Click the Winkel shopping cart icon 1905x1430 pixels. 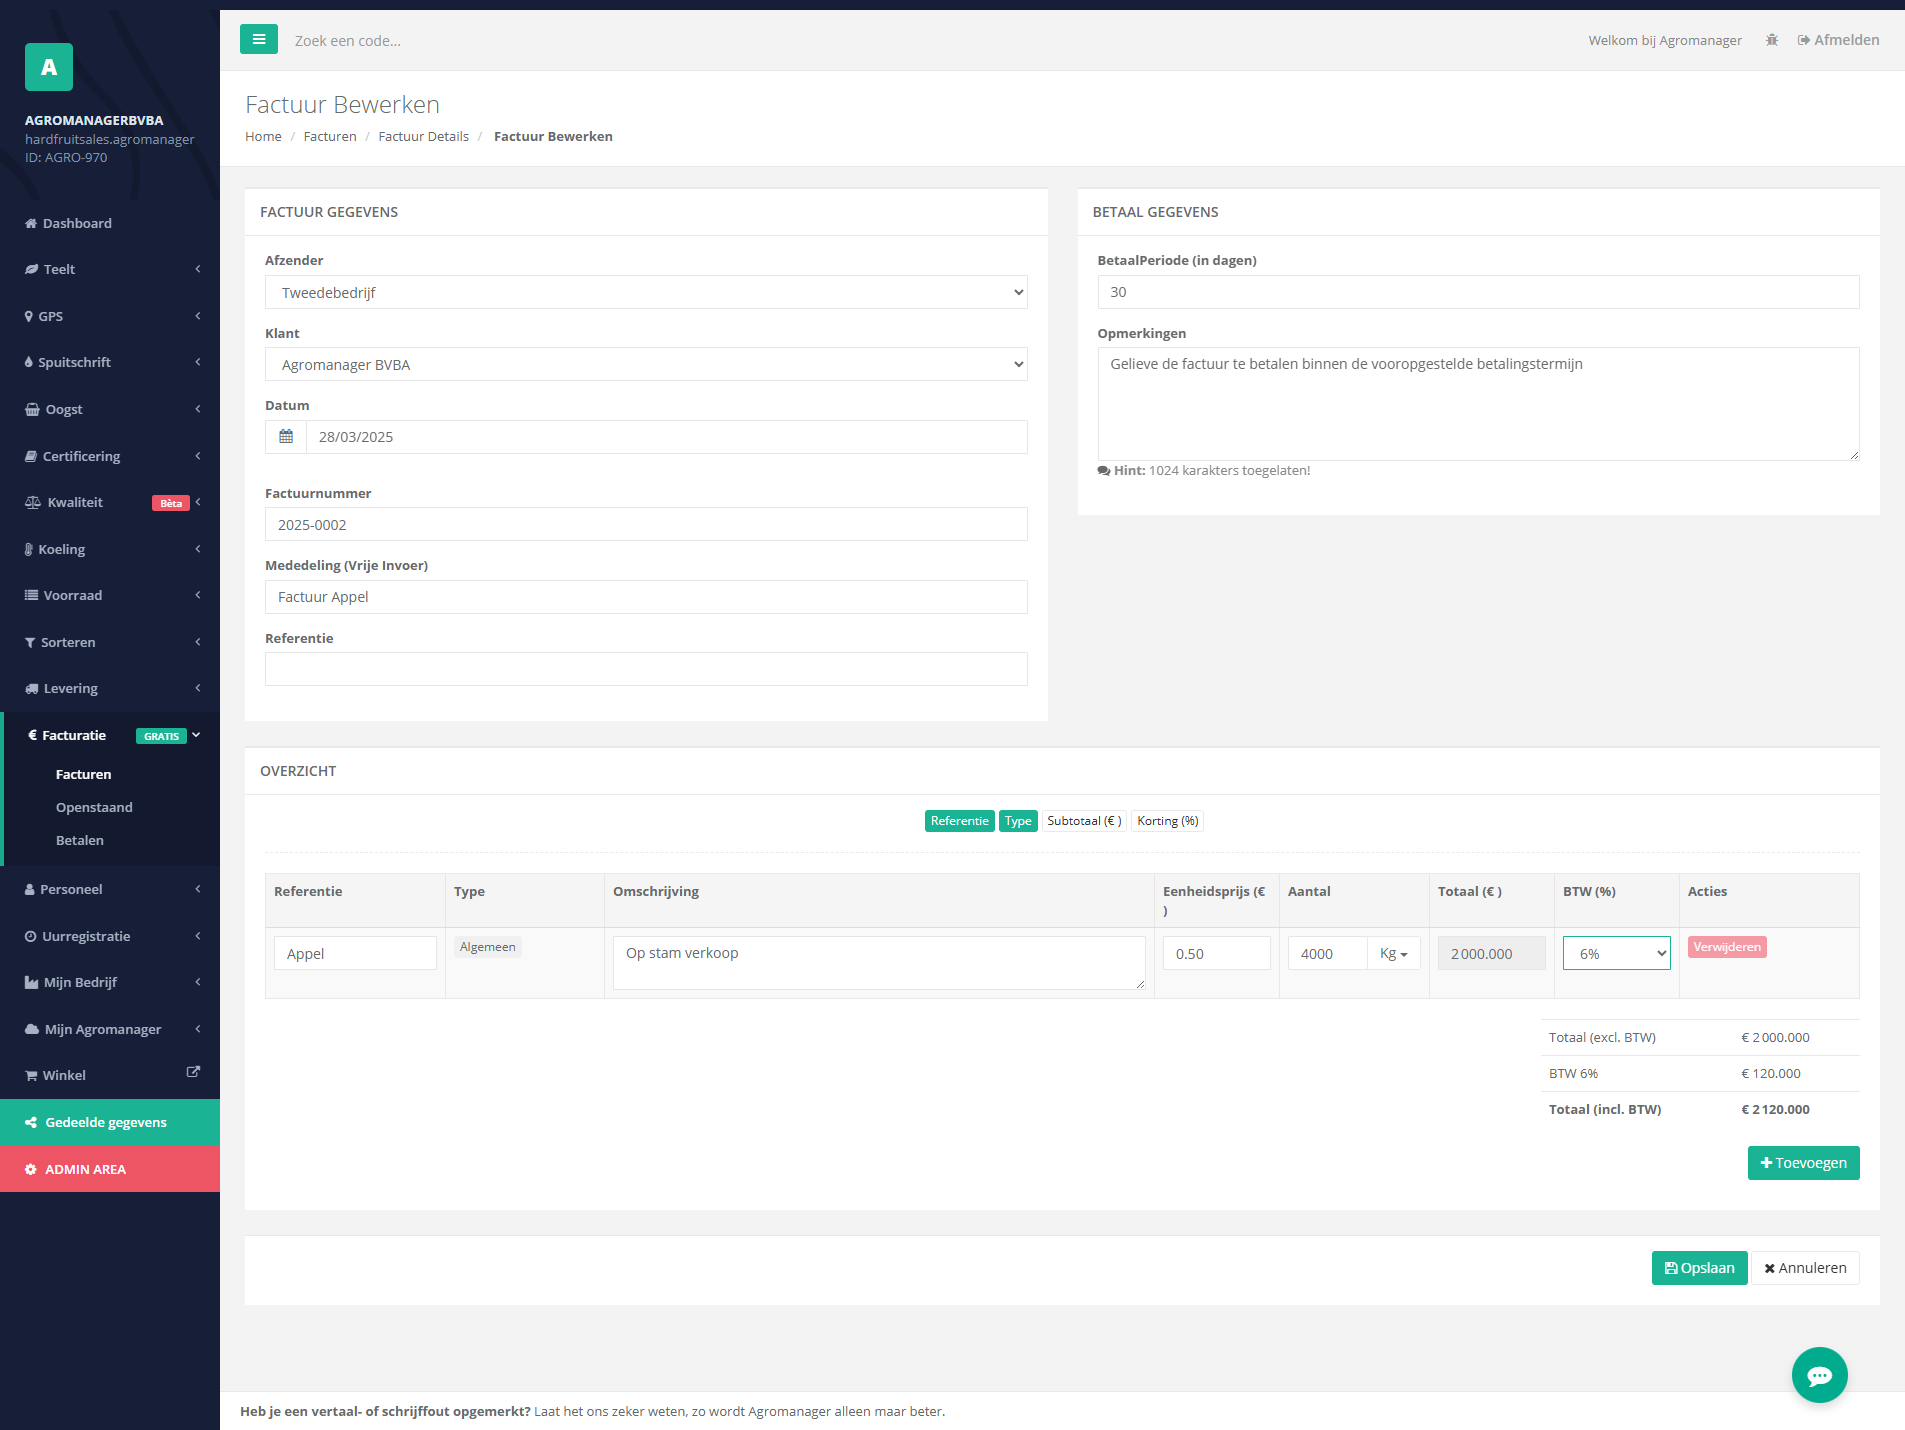coord(31,1075)
